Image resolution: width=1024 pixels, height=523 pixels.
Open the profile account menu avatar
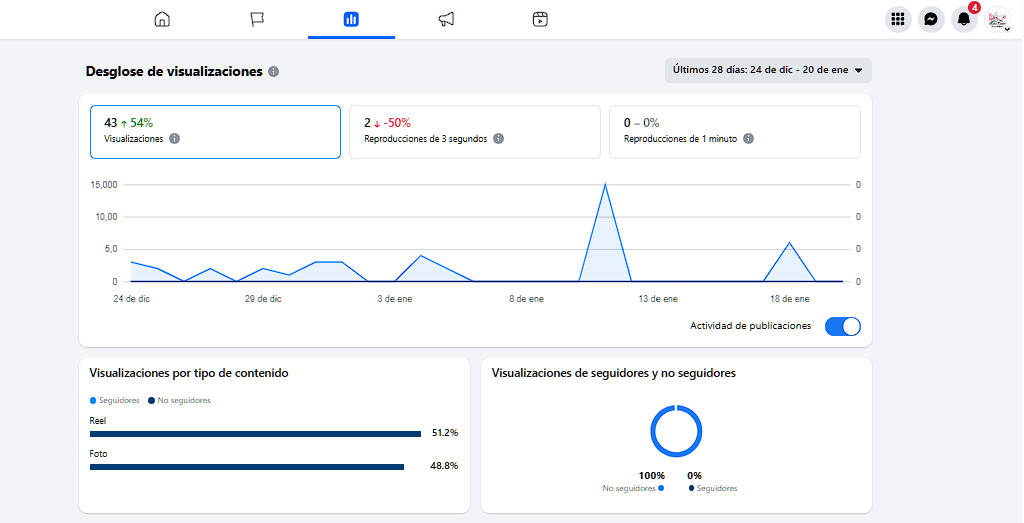[997, 19]
